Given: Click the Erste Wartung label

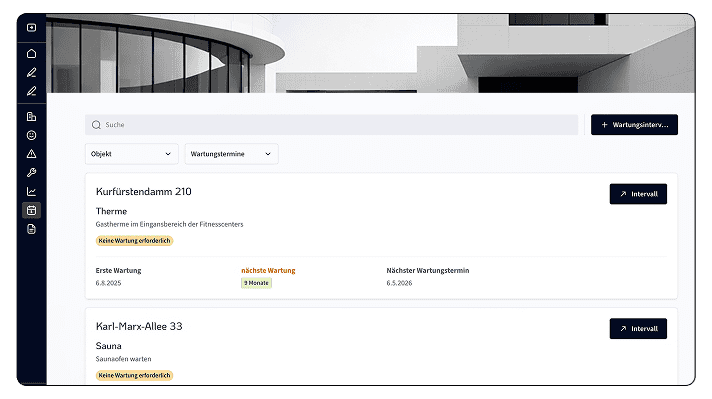Looking at the screenshot, I should (119, 271).
